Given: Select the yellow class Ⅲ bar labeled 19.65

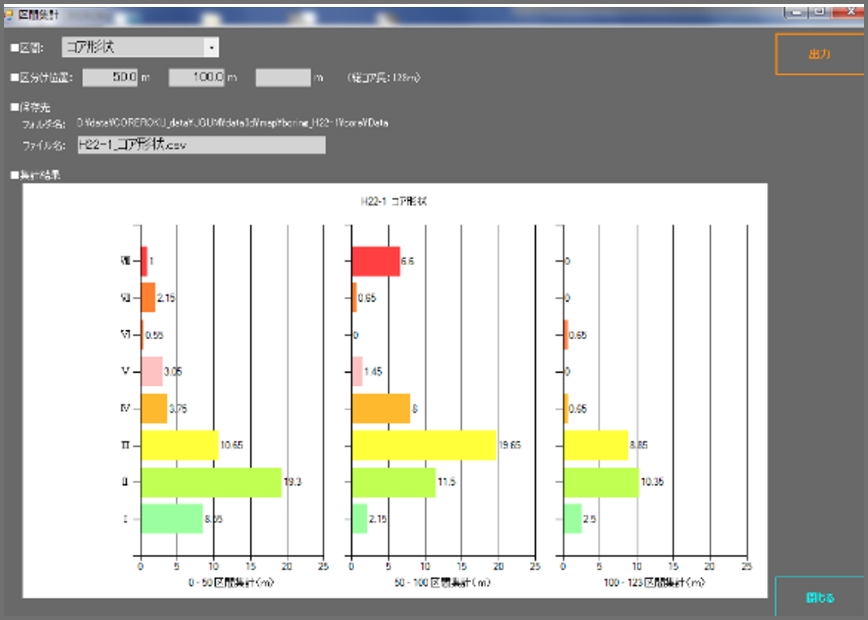Looking at the screenshot, I should (x=424, y=445).
